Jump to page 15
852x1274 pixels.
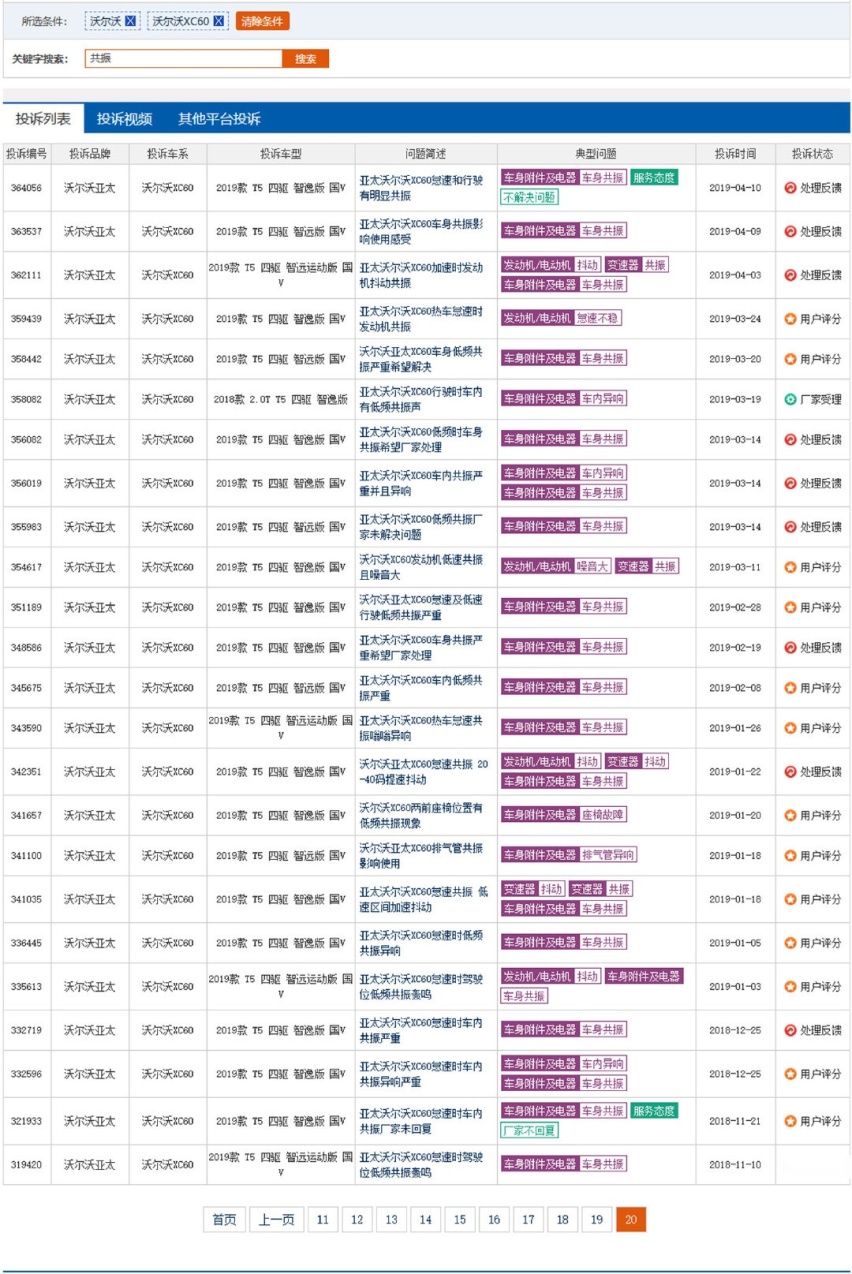click(459, 1219)
